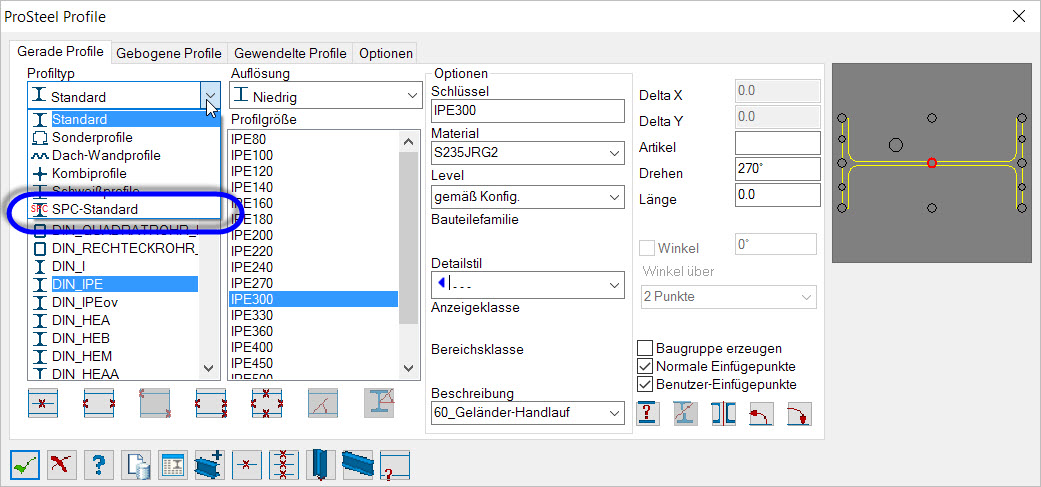This screenshot has height=487, width=1041.
Task: Toggle Normale Einfügepunkte checkbox
Action: [644, 366]
